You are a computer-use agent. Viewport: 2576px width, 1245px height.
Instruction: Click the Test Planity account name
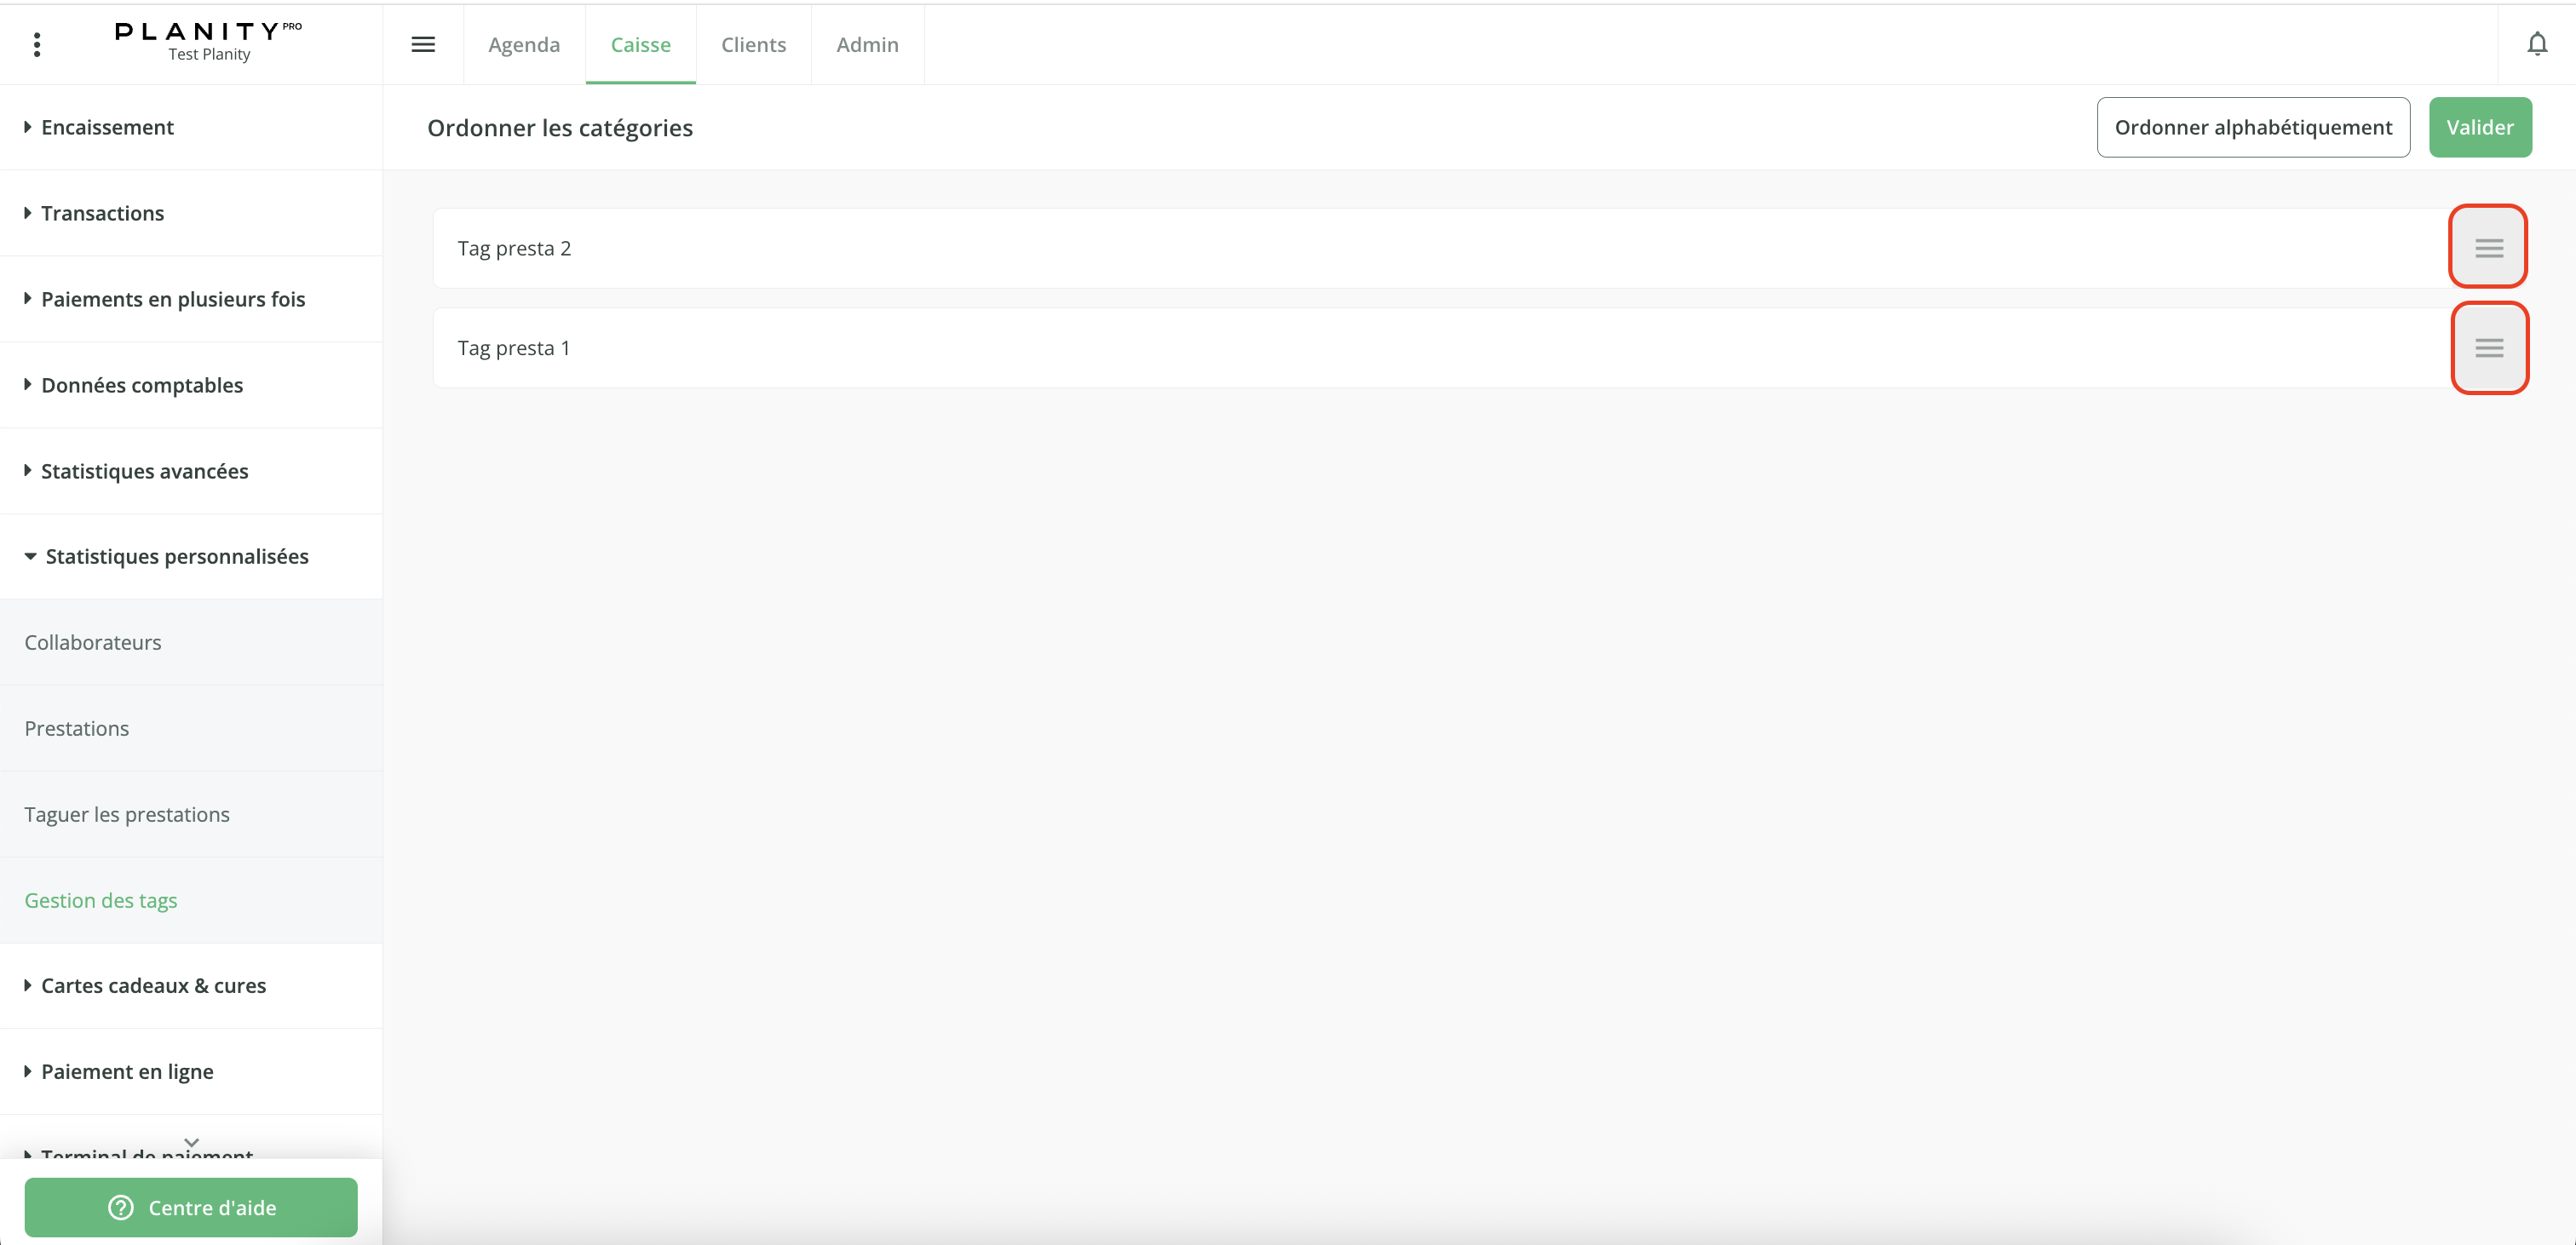pos(209,54)
